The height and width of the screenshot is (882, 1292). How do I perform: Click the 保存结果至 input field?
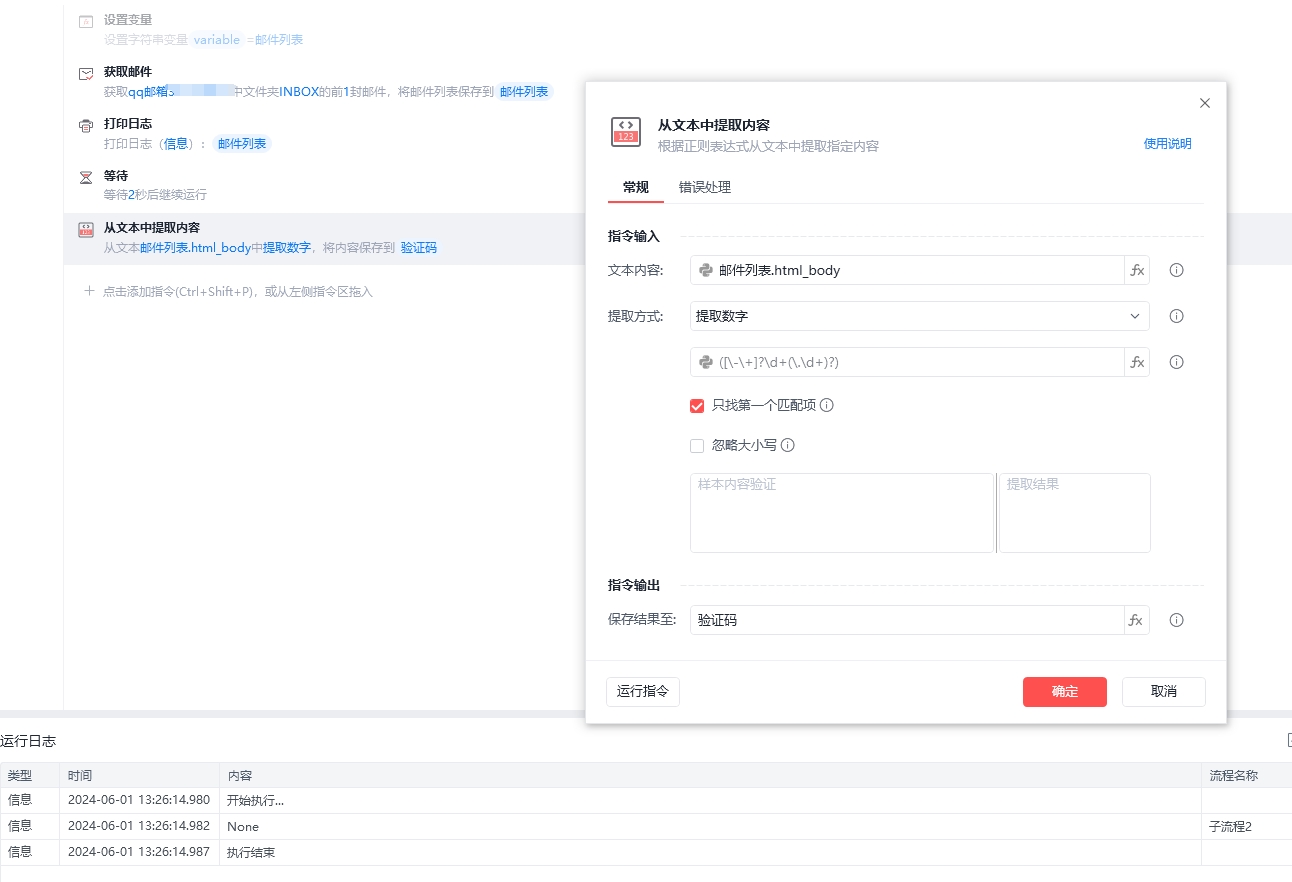tap(907, 620)
